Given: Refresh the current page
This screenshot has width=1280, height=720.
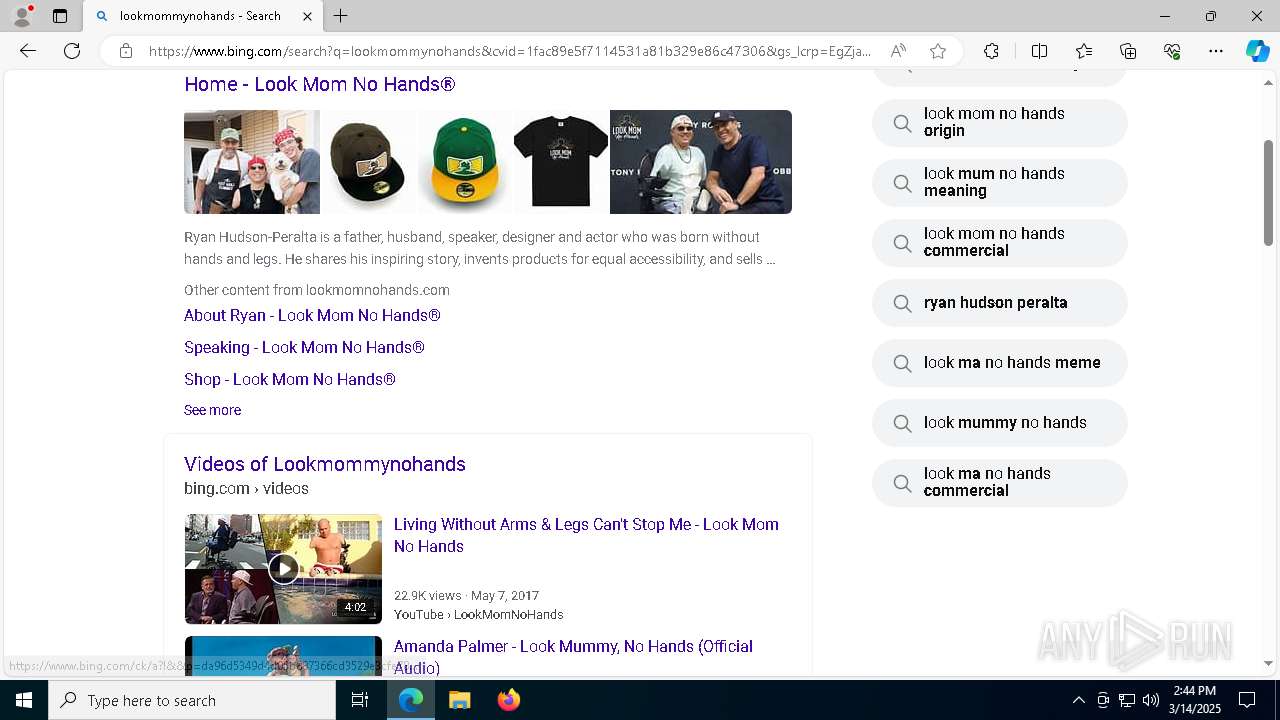Looking at the screenshot, I should tap(72, 51).
